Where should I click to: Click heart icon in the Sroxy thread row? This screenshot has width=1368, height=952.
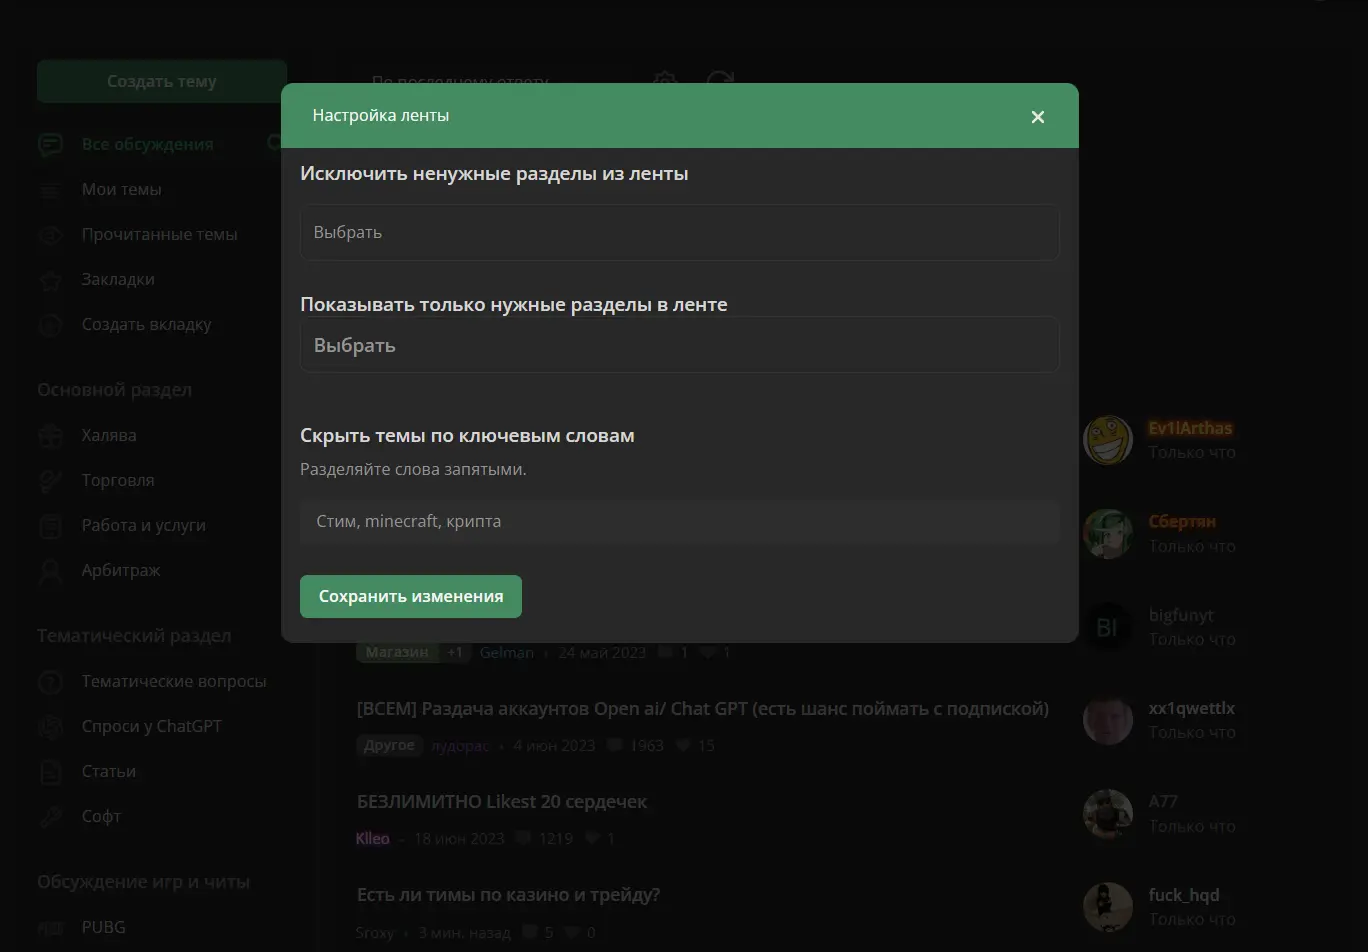coord(574,933)
